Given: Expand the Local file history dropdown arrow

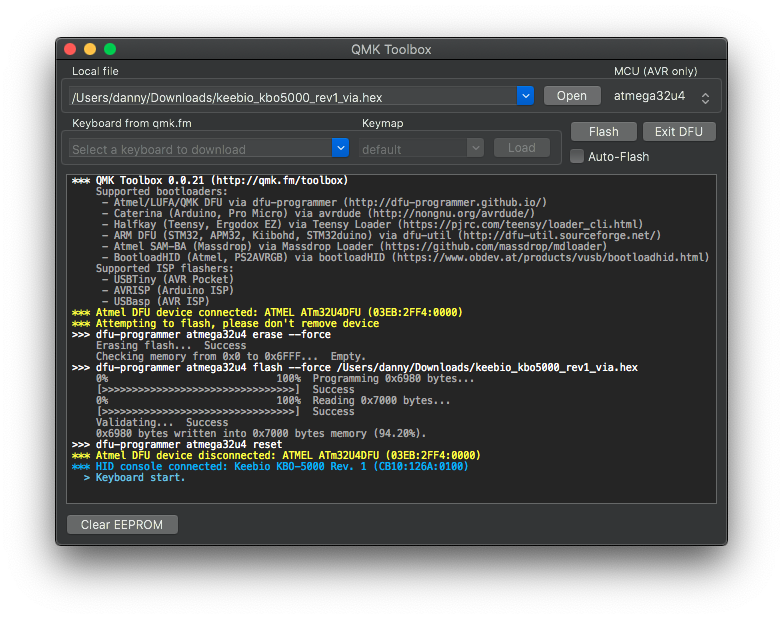Looking at the screenshot, I should [x=526, y=96].
